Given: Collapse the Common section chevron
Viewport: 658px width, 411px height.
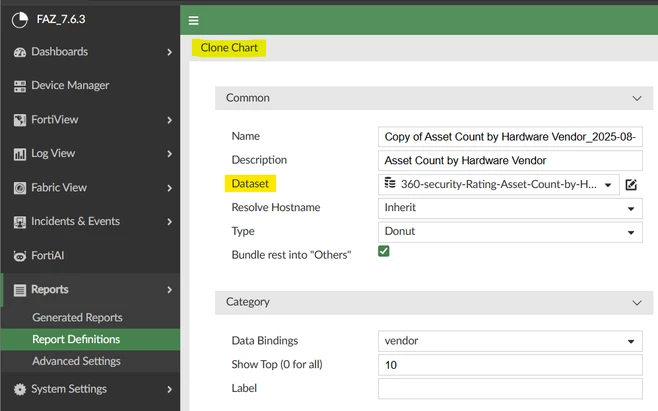Looking at the screenshot, I should click(637, 98).
